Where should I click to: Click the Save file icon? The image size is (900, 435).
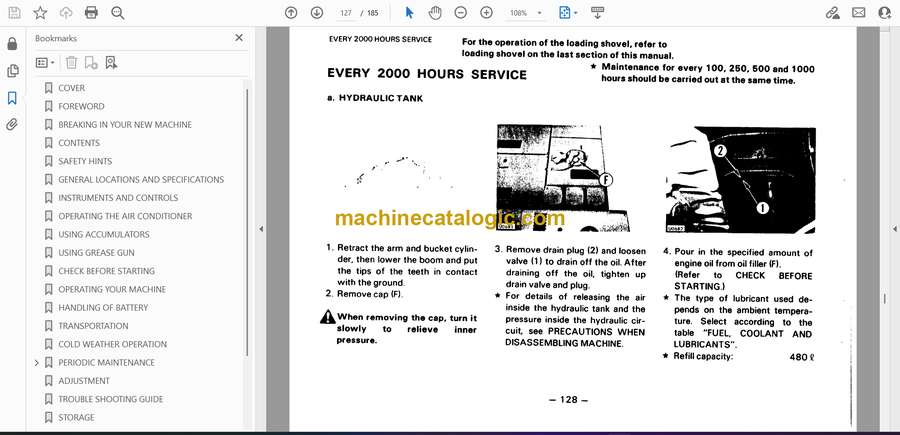coord(14,13)
